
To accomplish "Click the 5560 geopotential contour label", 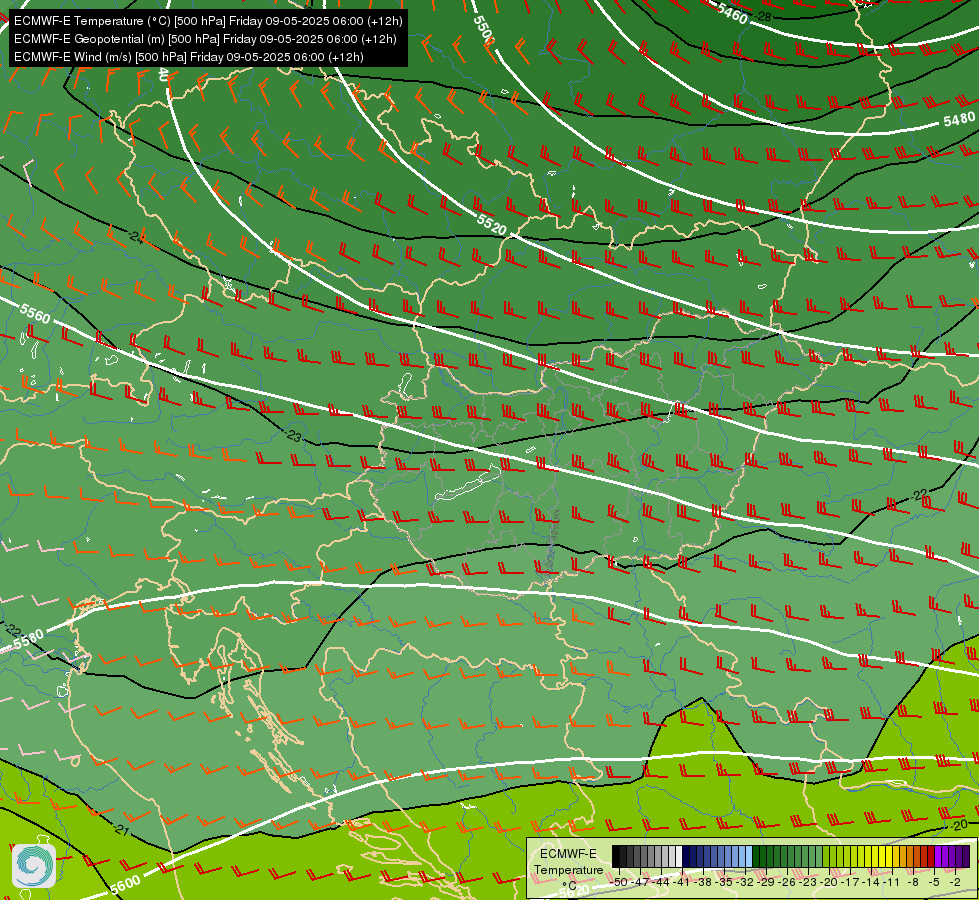I will tap(34, 313).
